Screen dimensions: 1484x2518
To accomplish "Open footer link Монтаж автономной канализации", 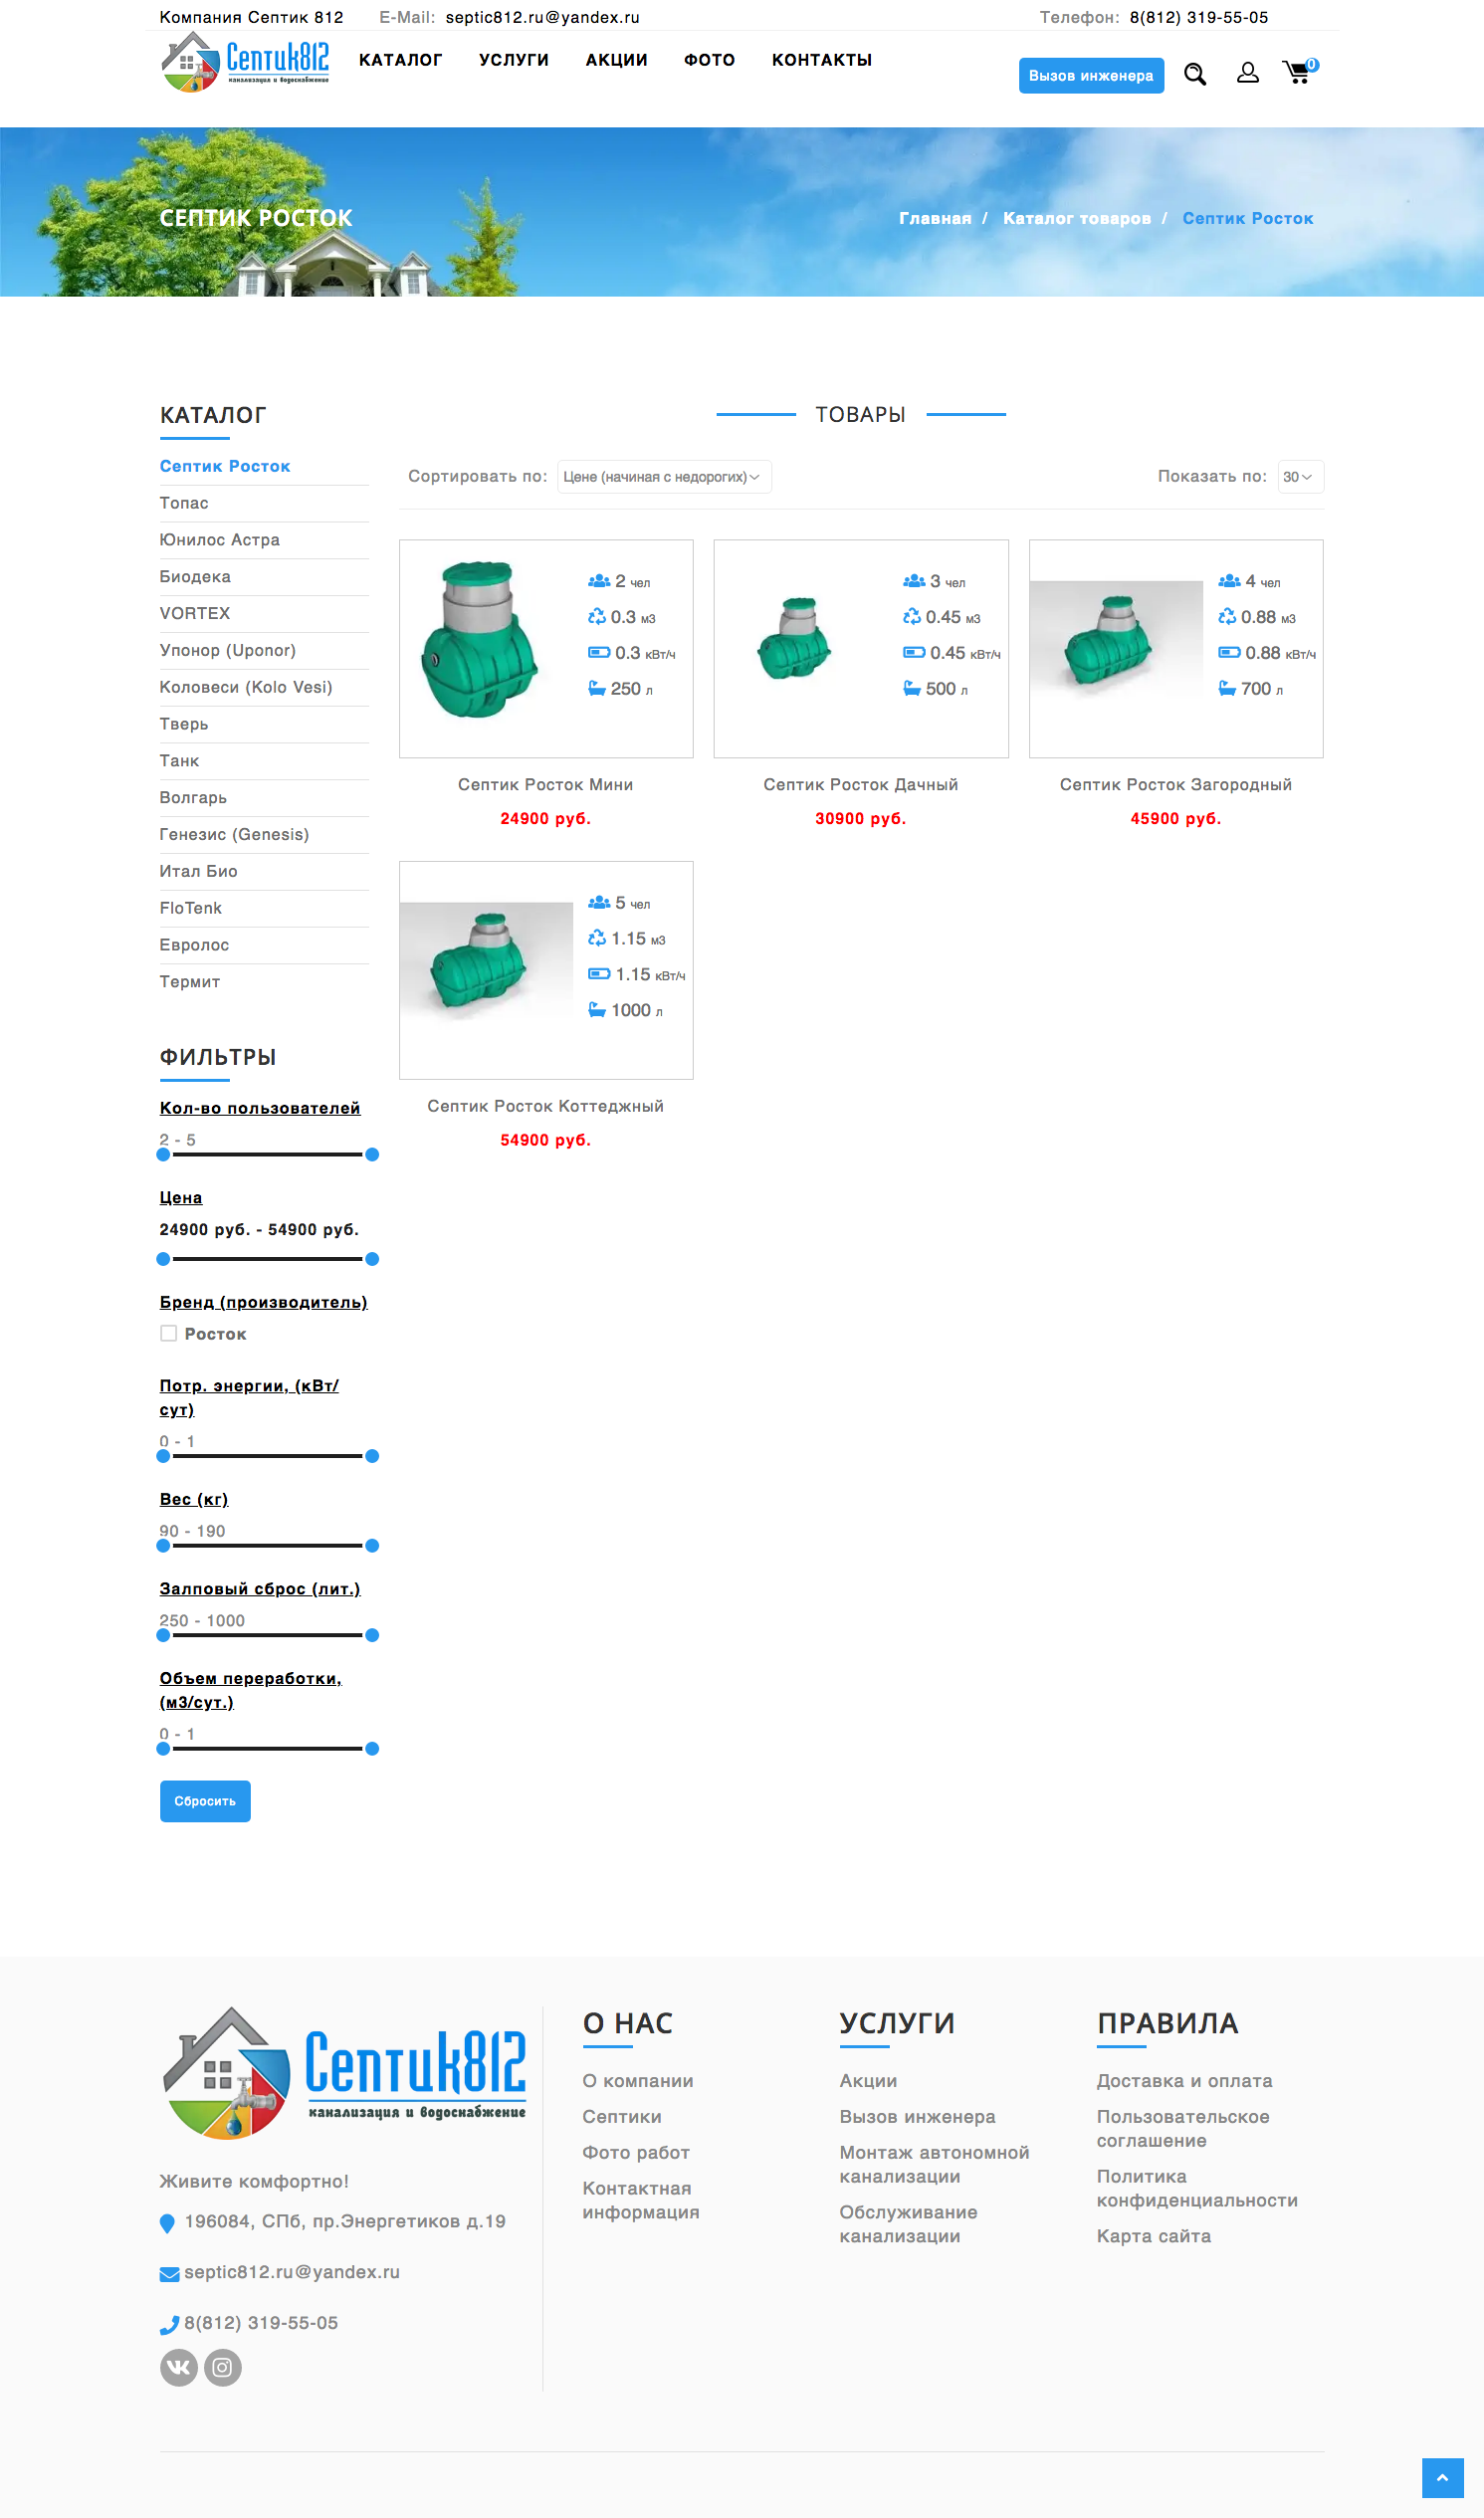I will pyautogui.click(x=934, y=2165).
